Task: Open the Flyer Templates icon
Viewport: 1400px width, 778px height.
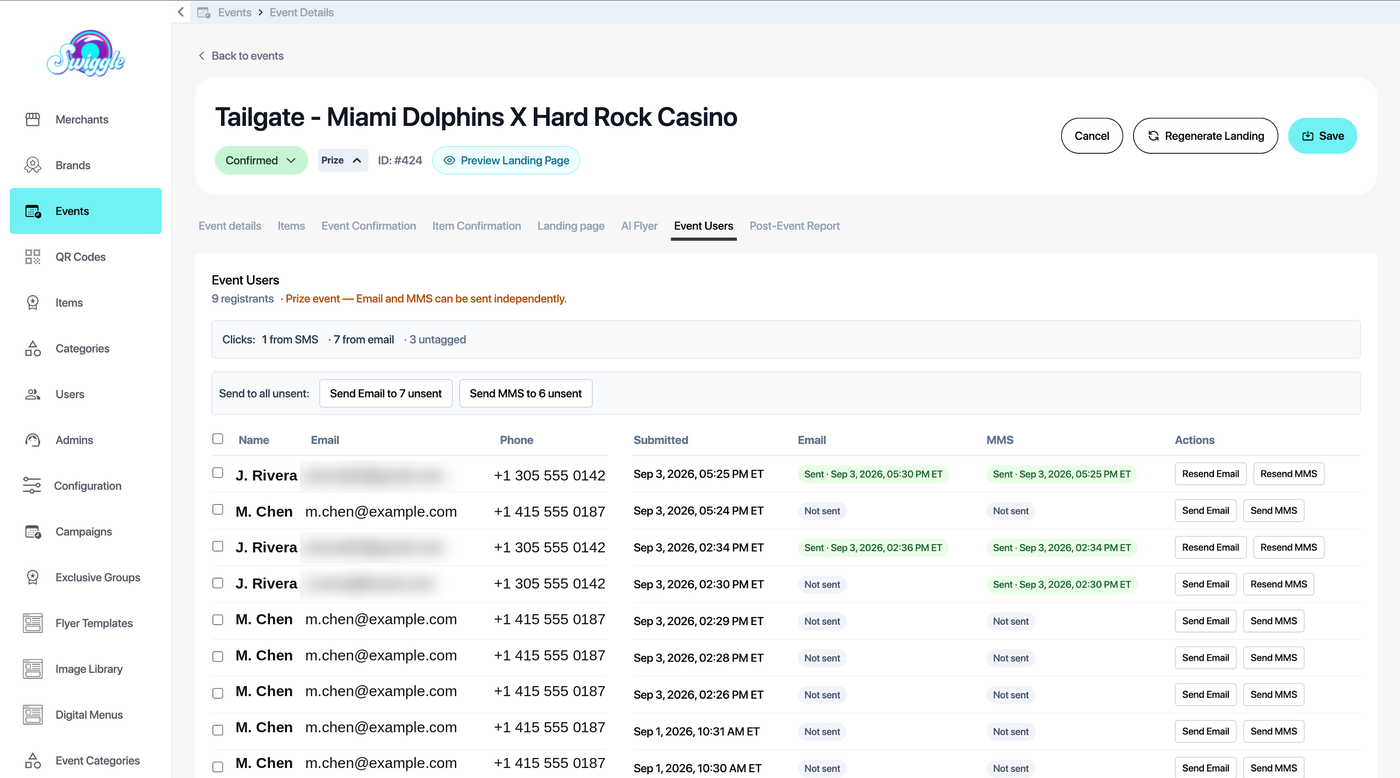Action: 33,623
